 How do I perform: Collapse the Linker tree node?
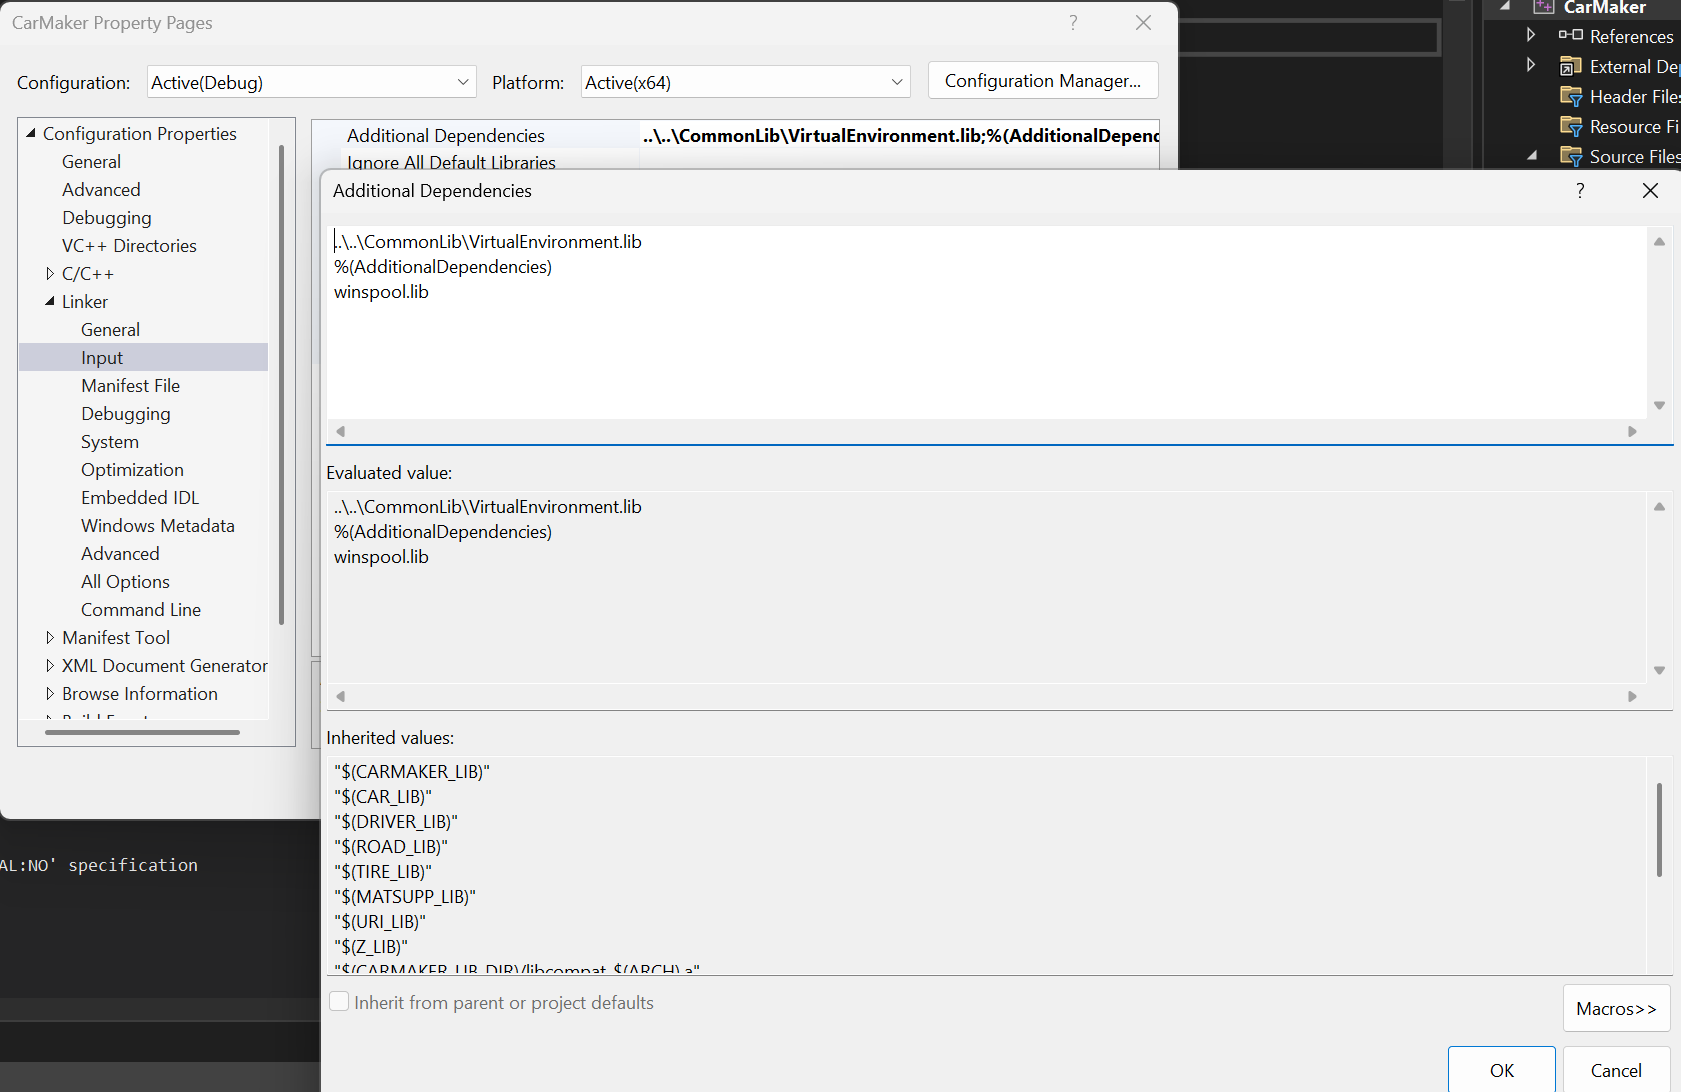tap(50, 301)
